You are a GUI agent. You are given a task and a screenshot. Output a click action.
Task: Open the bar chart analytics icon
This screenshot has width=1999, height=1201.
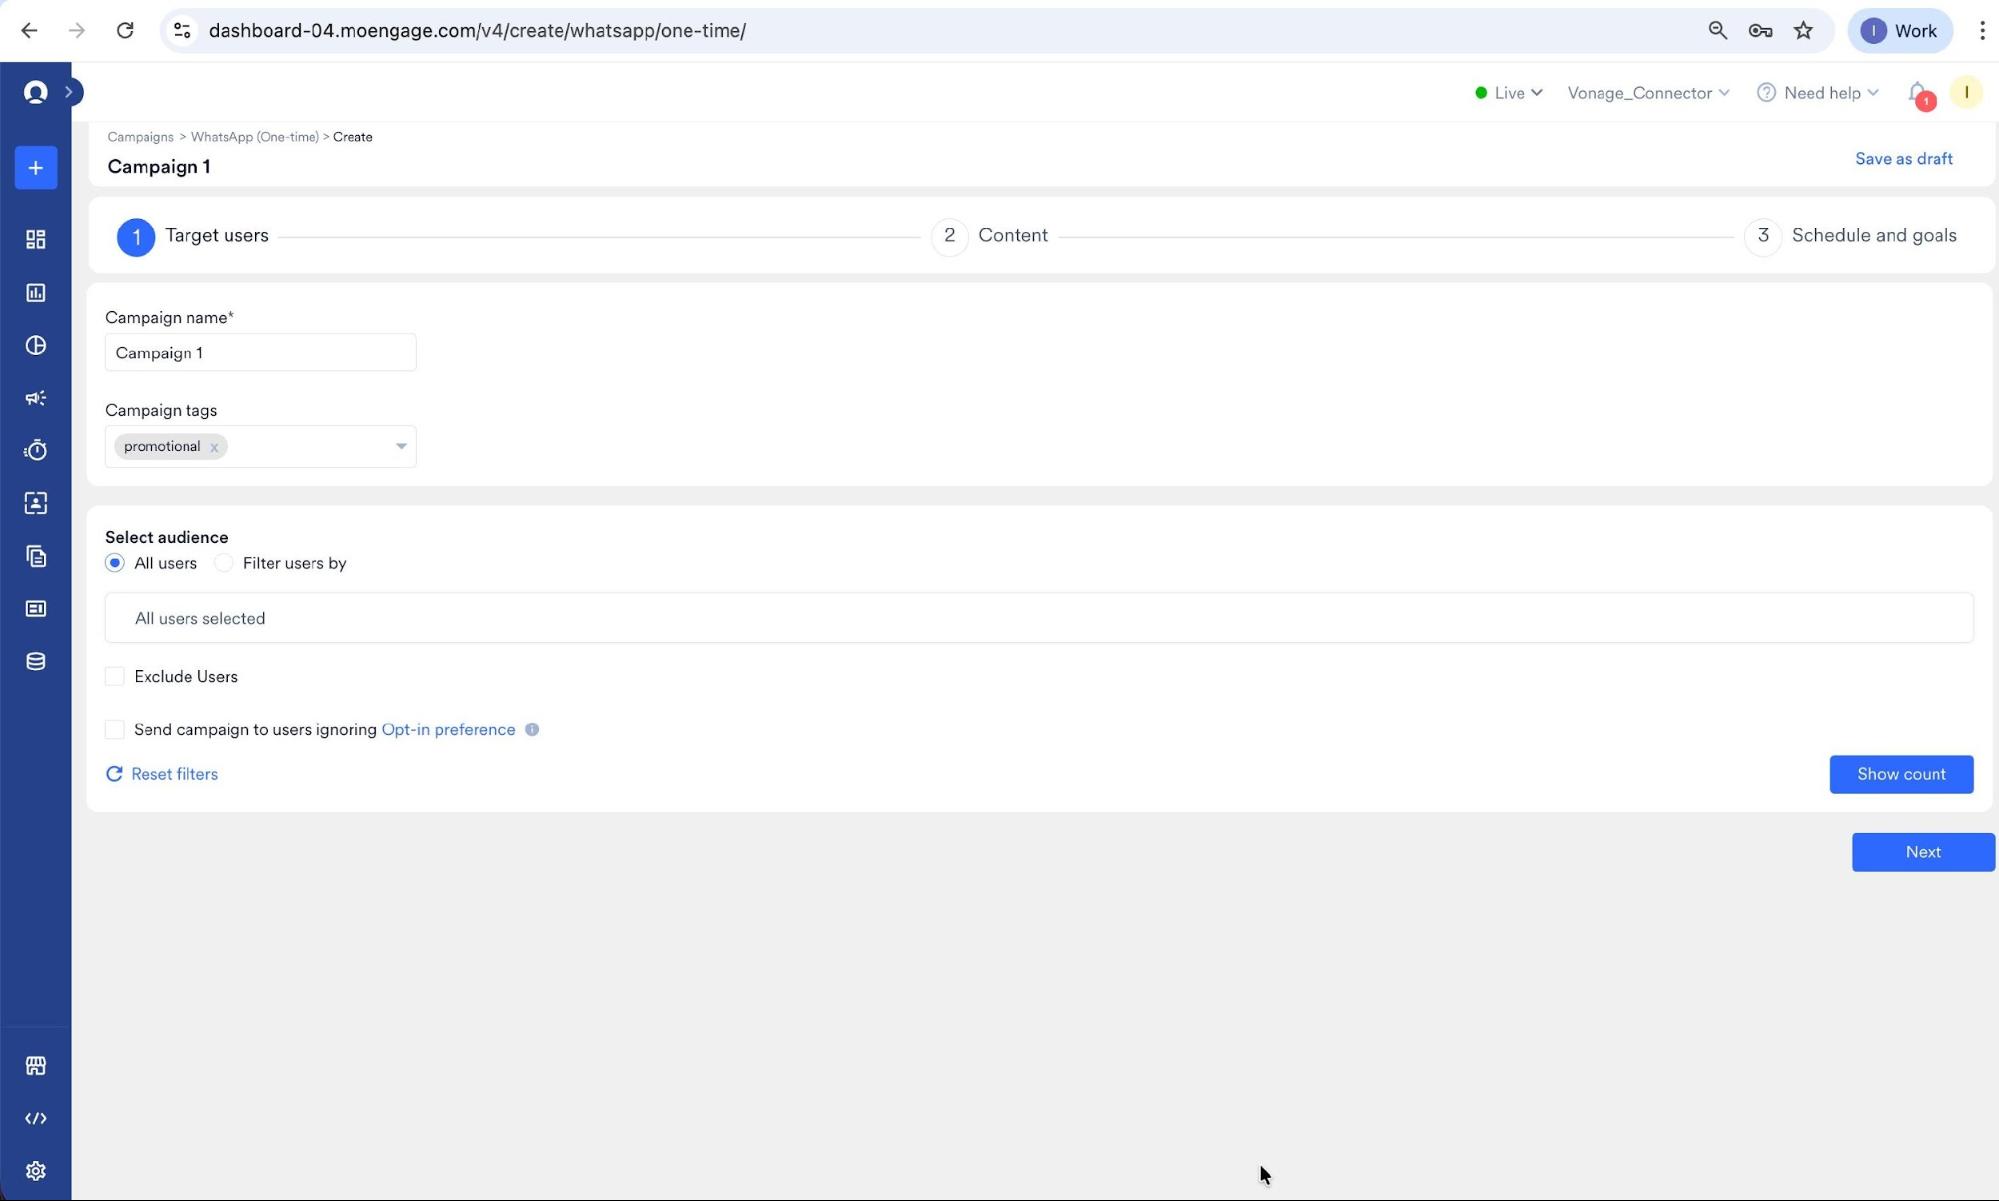click(x=35, y=292)
